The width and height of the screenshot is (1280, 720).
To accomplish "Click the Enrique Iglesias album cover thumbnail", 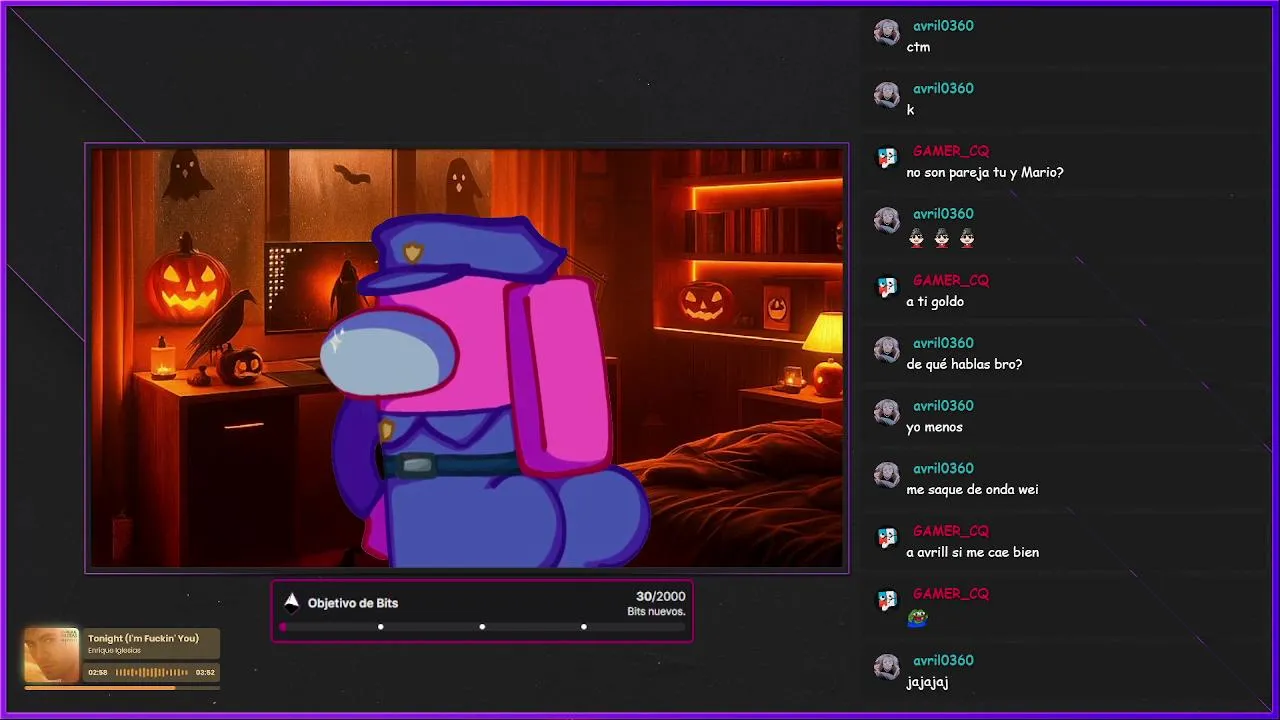I will point(52,655).
